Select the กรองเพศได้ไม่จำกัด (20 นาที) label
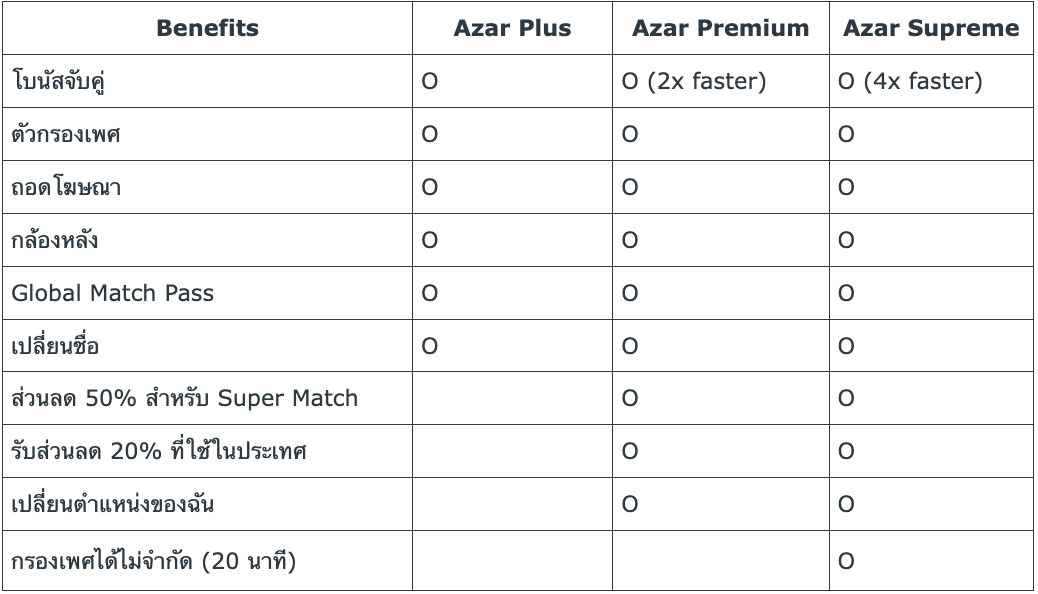1038x594 pixels. click(x=154, y=561)
